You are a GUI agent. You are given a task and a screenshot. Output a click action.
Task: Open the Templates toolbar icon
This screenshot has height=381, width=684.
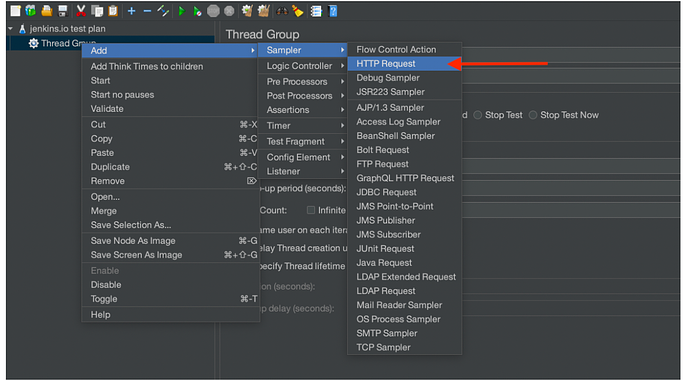click(x=31, y=11)
